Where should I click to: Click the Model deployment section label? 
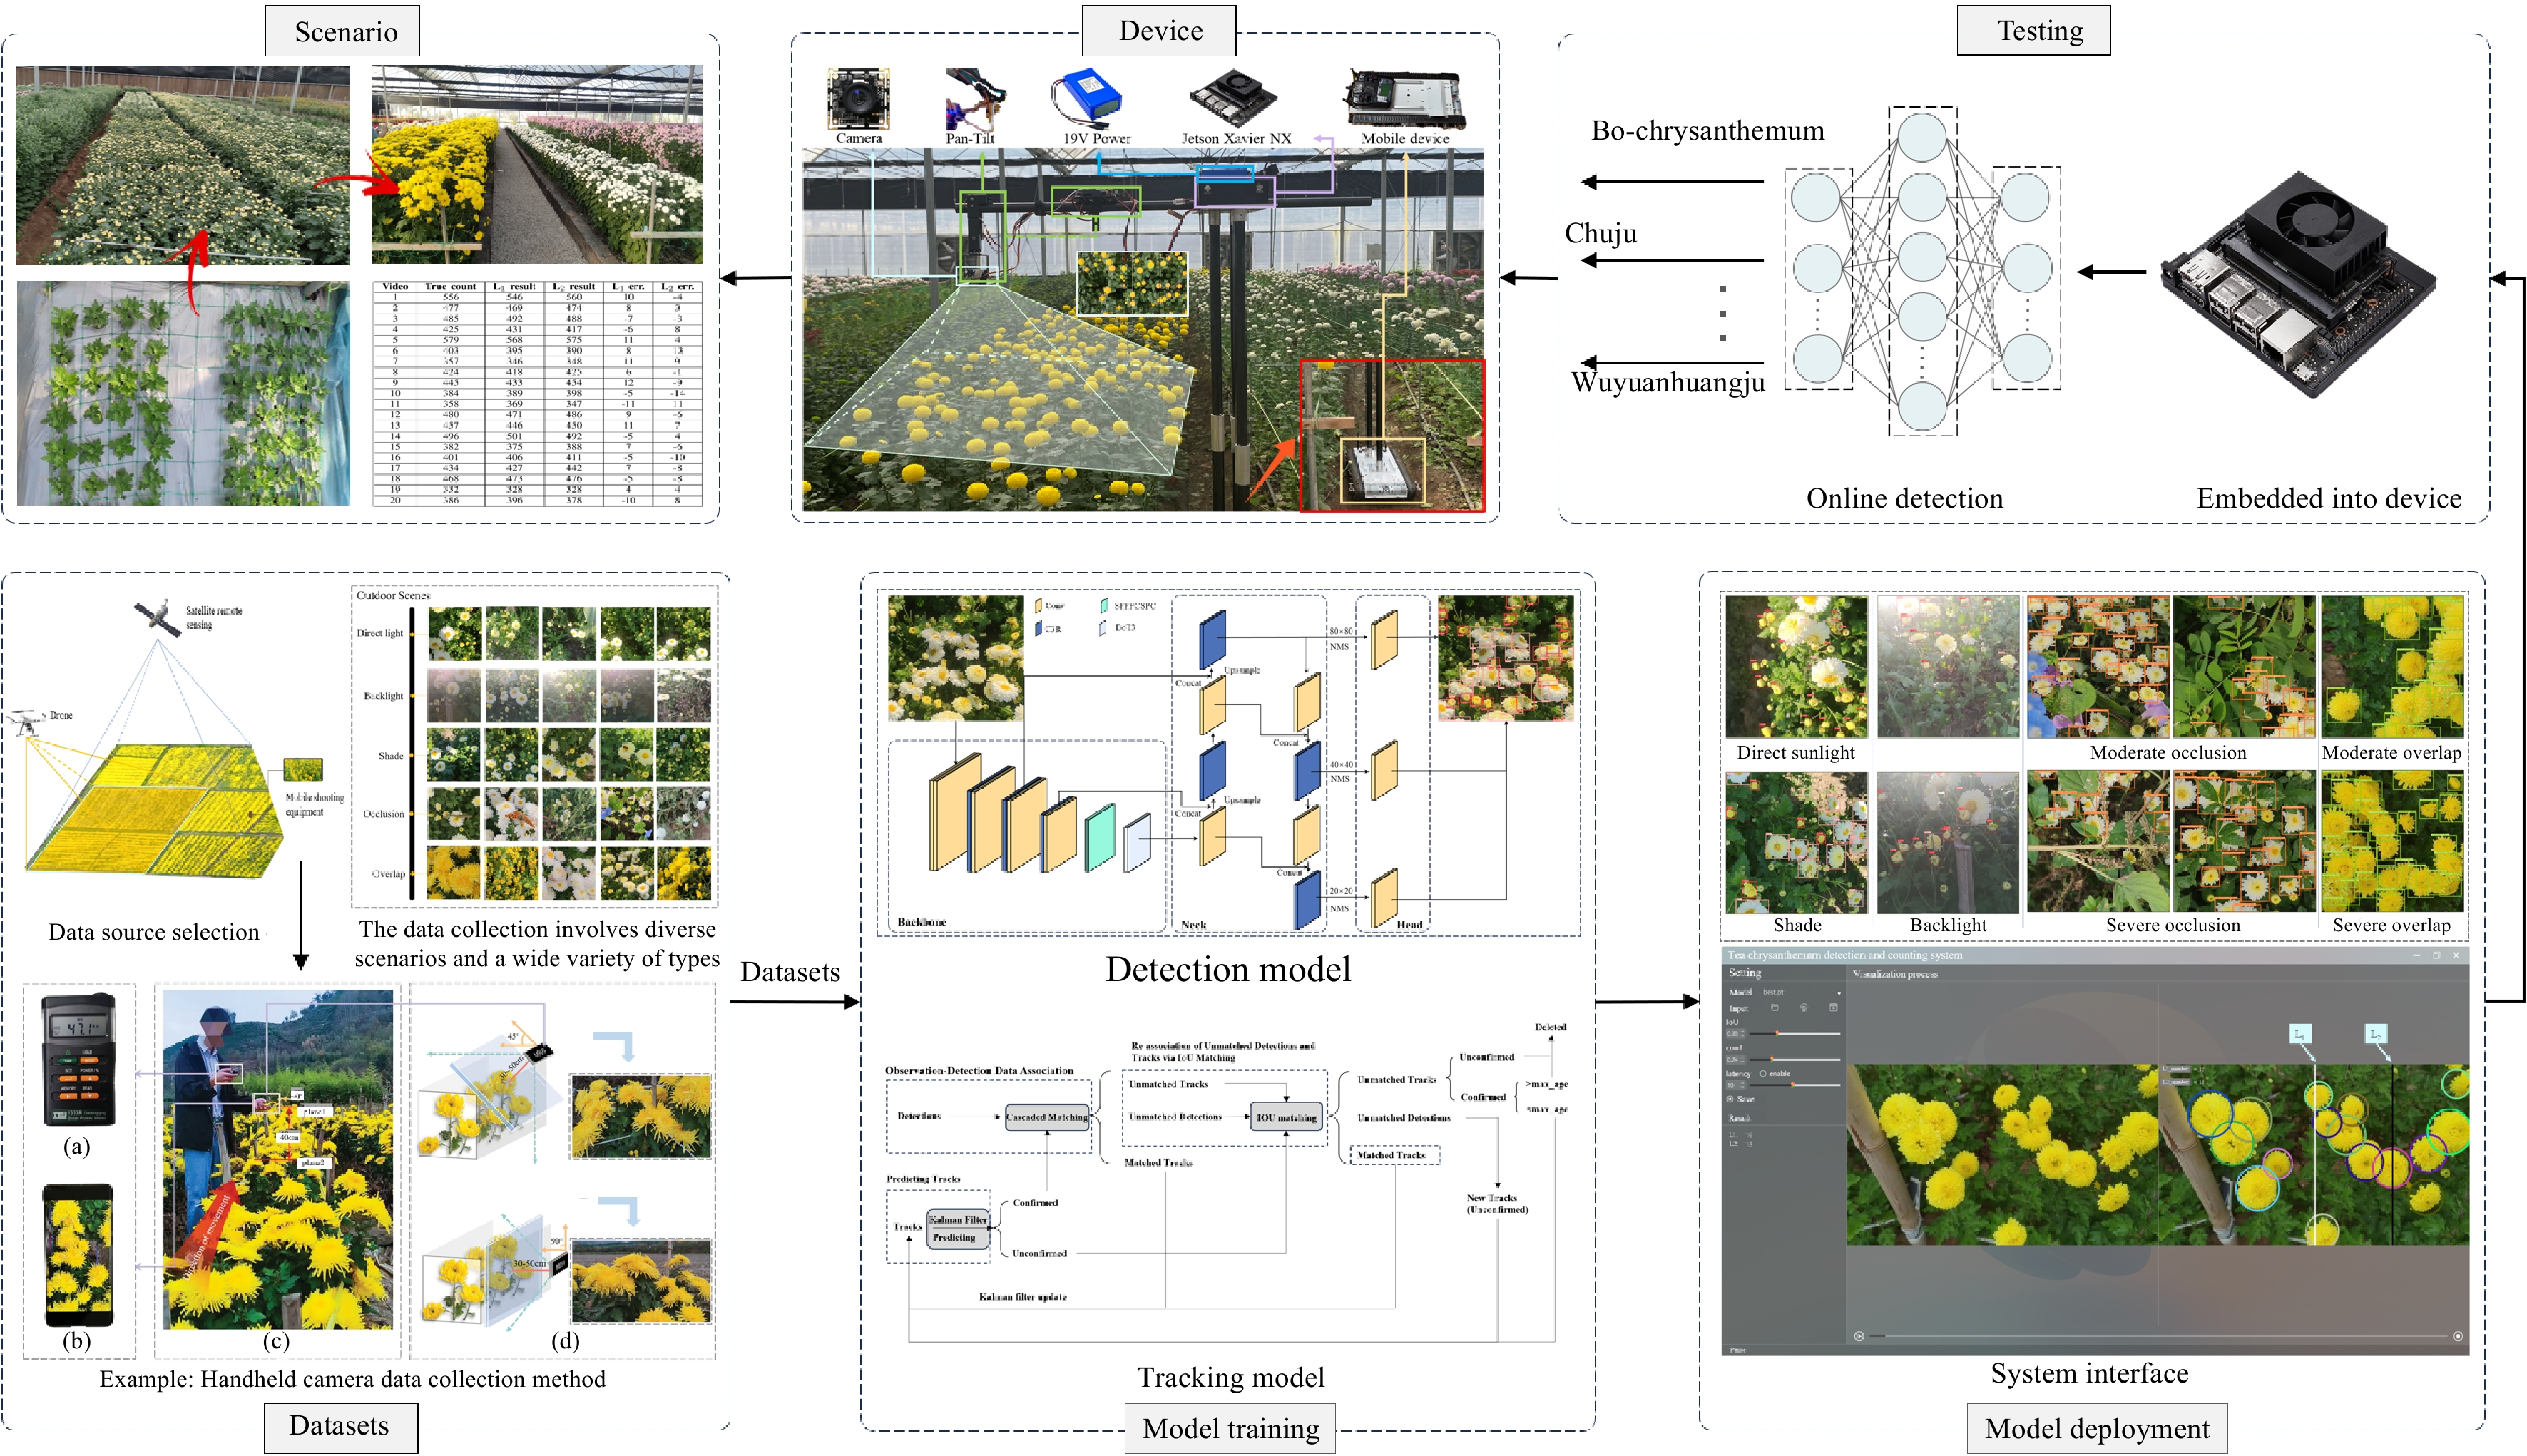[2097, 1429]
